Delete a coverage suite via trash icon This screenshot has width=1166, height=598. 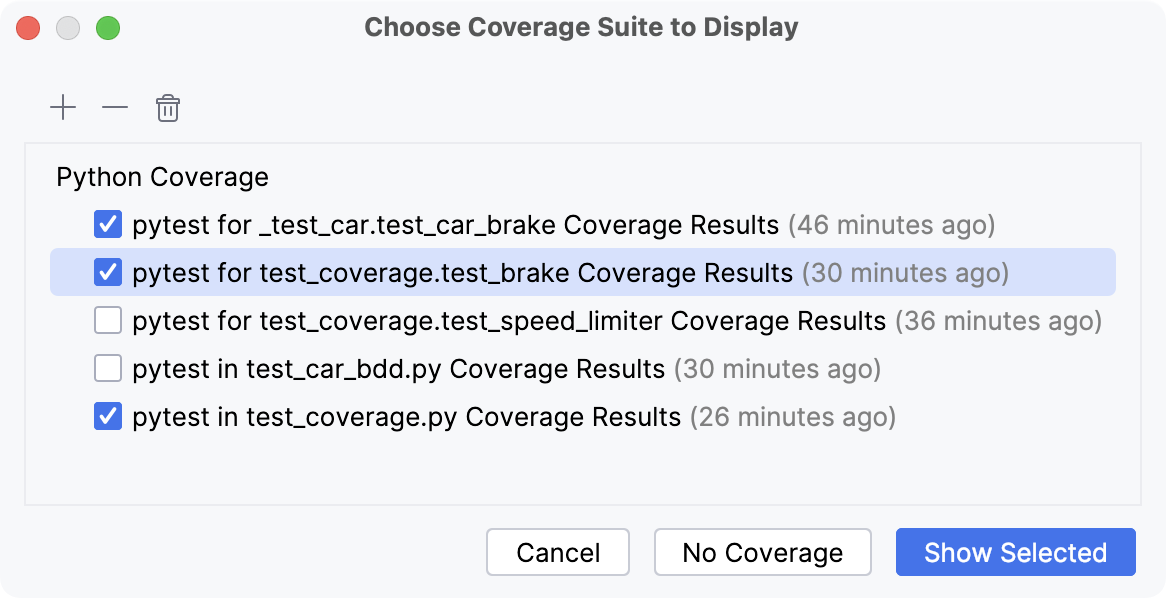pos(167,107)
